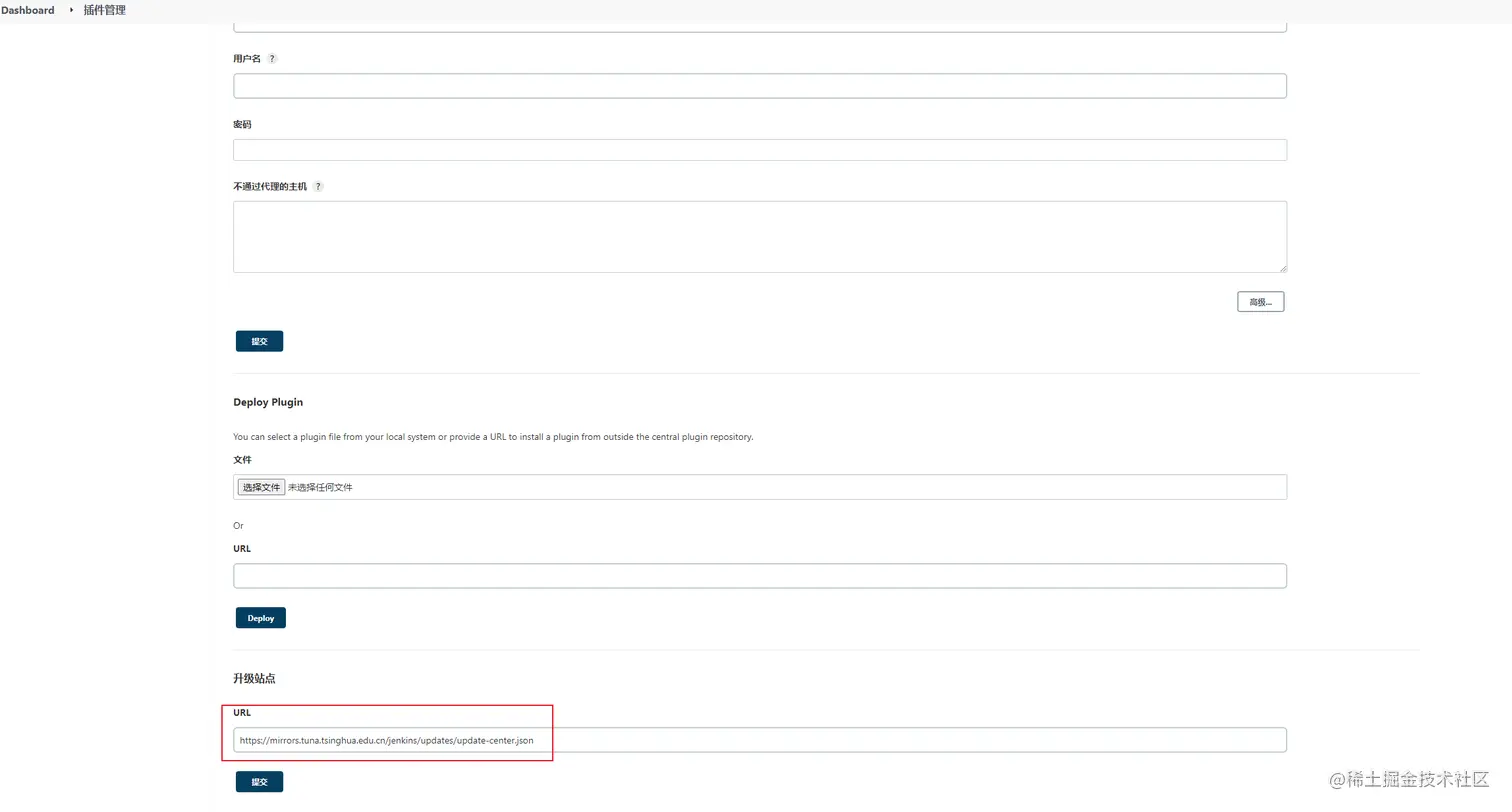Select the Deploy Plugin heading text
This screenshot has width=1512, height=812.
(x=268, y=402)
